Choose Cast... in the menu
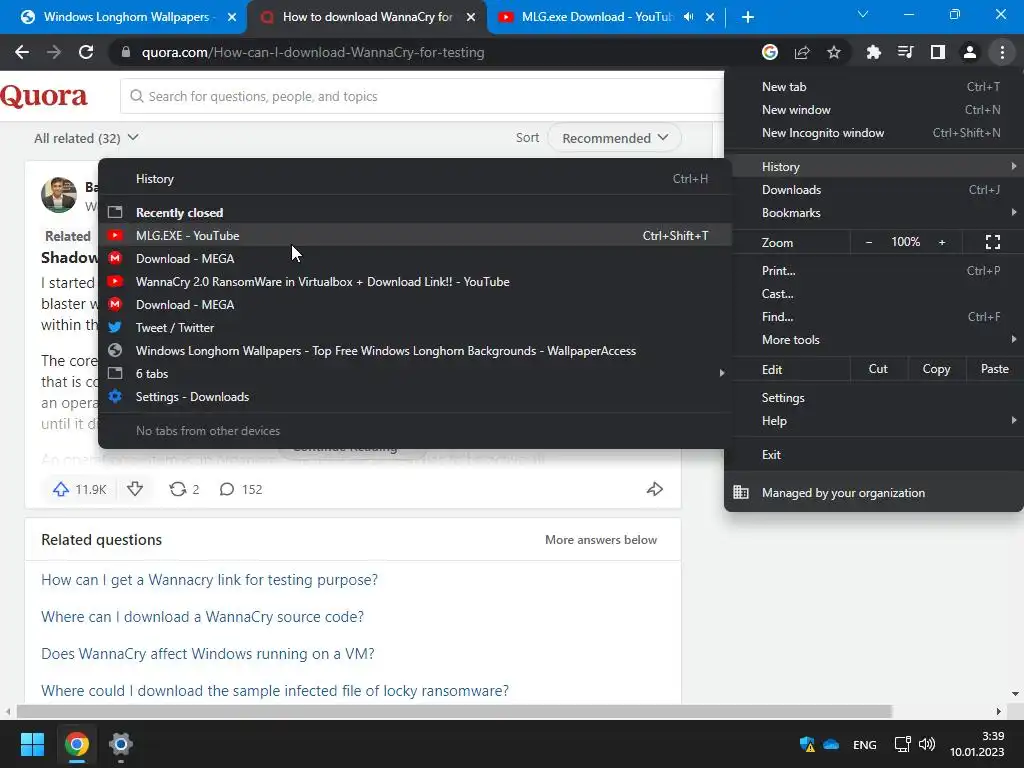Screen dimensions: 1024x768 click(x=874, y=294)
